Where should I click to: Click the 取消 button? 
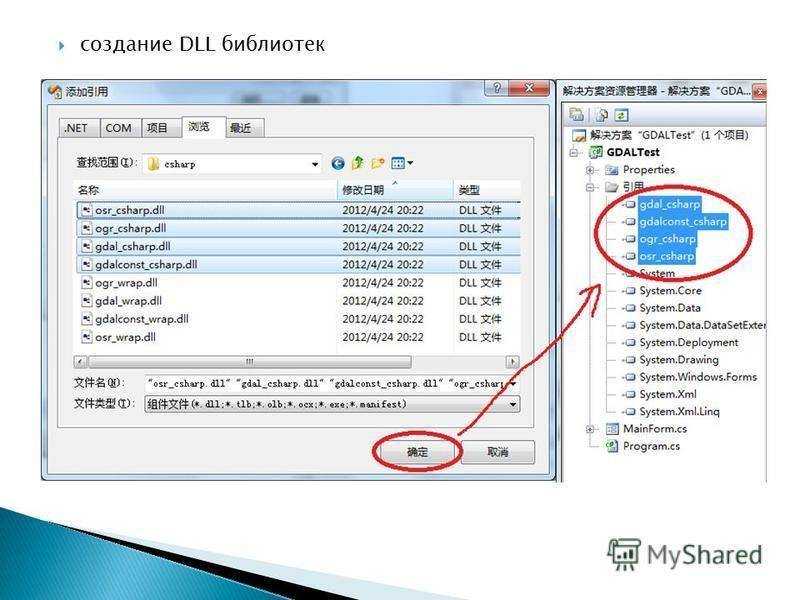[498, 452]
